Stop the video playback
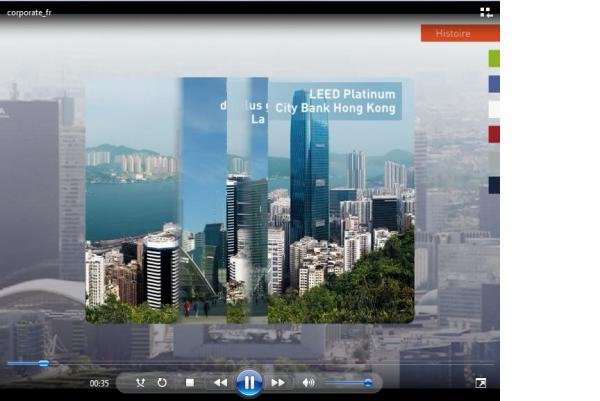 pos(190,382)
